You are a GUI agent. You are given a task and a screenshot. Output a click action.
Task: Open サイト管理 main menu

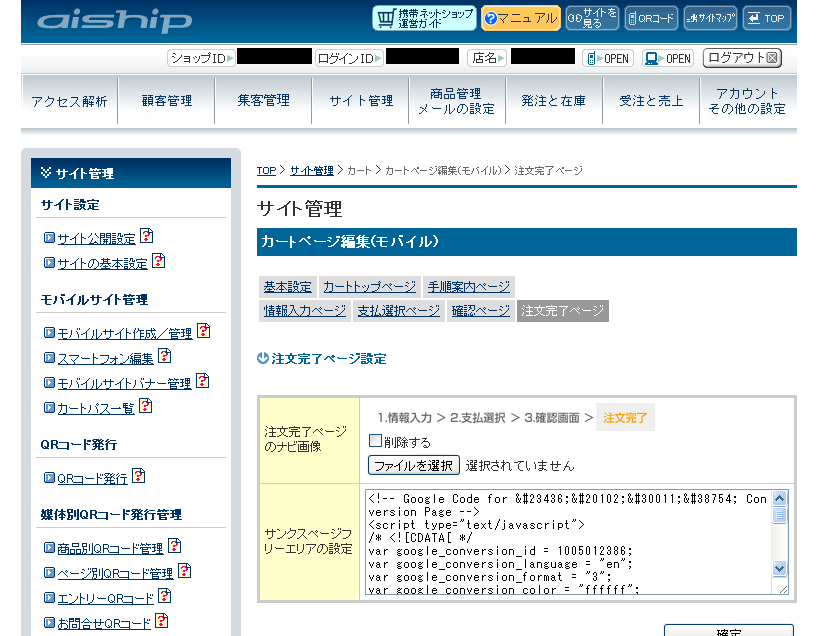361,101
